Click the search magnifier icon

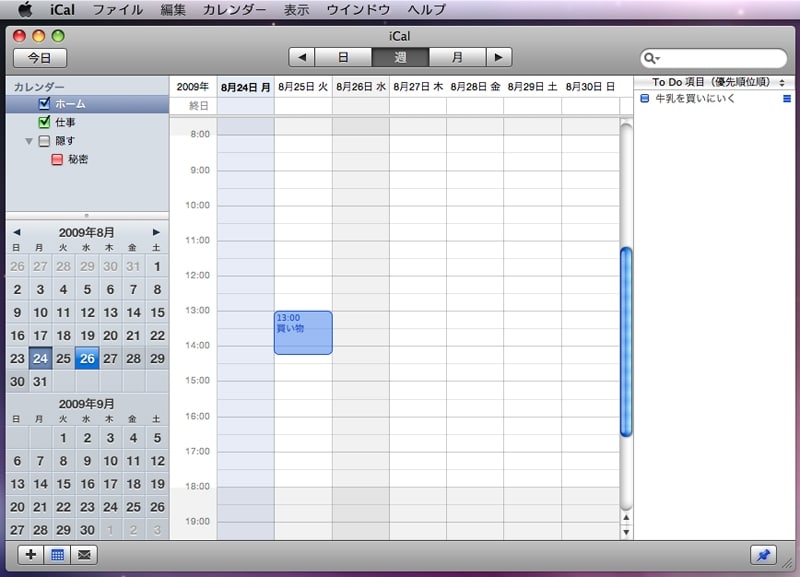point(649,58)
